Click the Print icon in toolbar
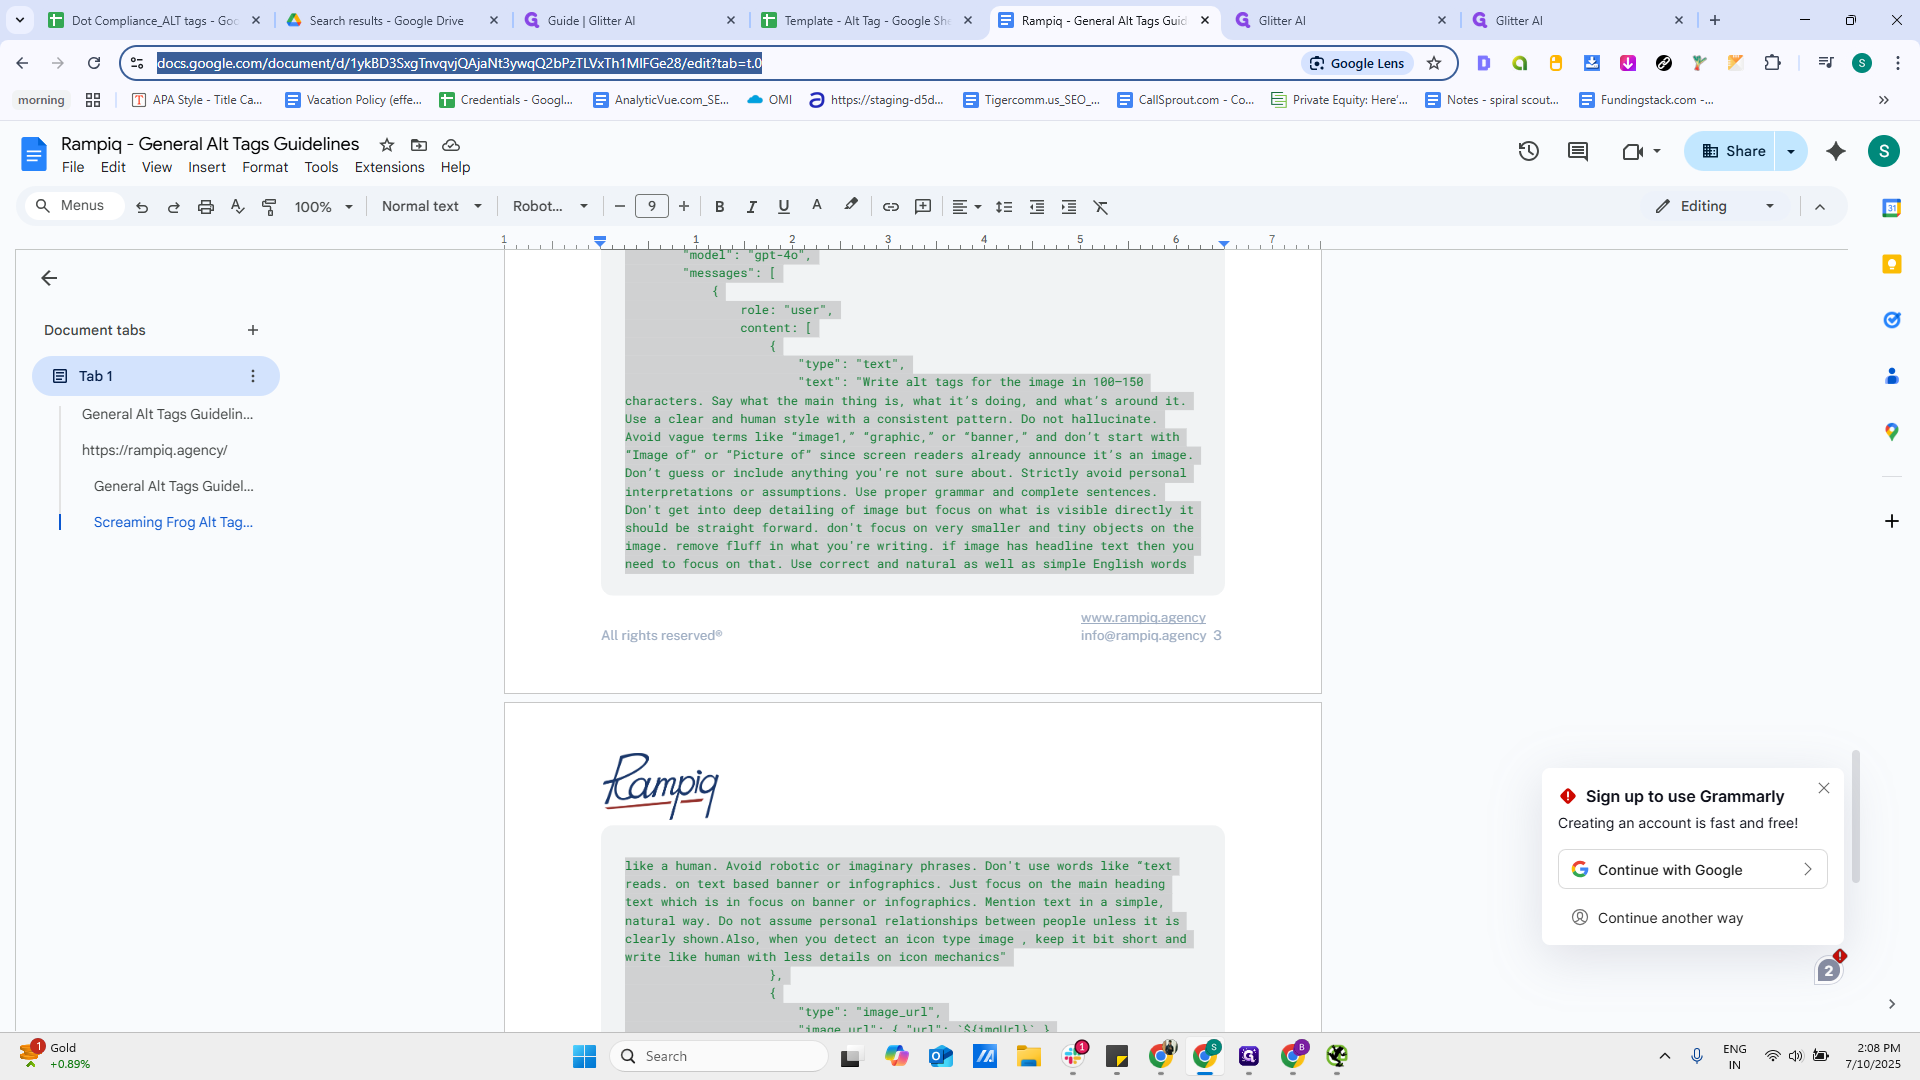The image size is (1920, 1080). click(x=206, y=207)
